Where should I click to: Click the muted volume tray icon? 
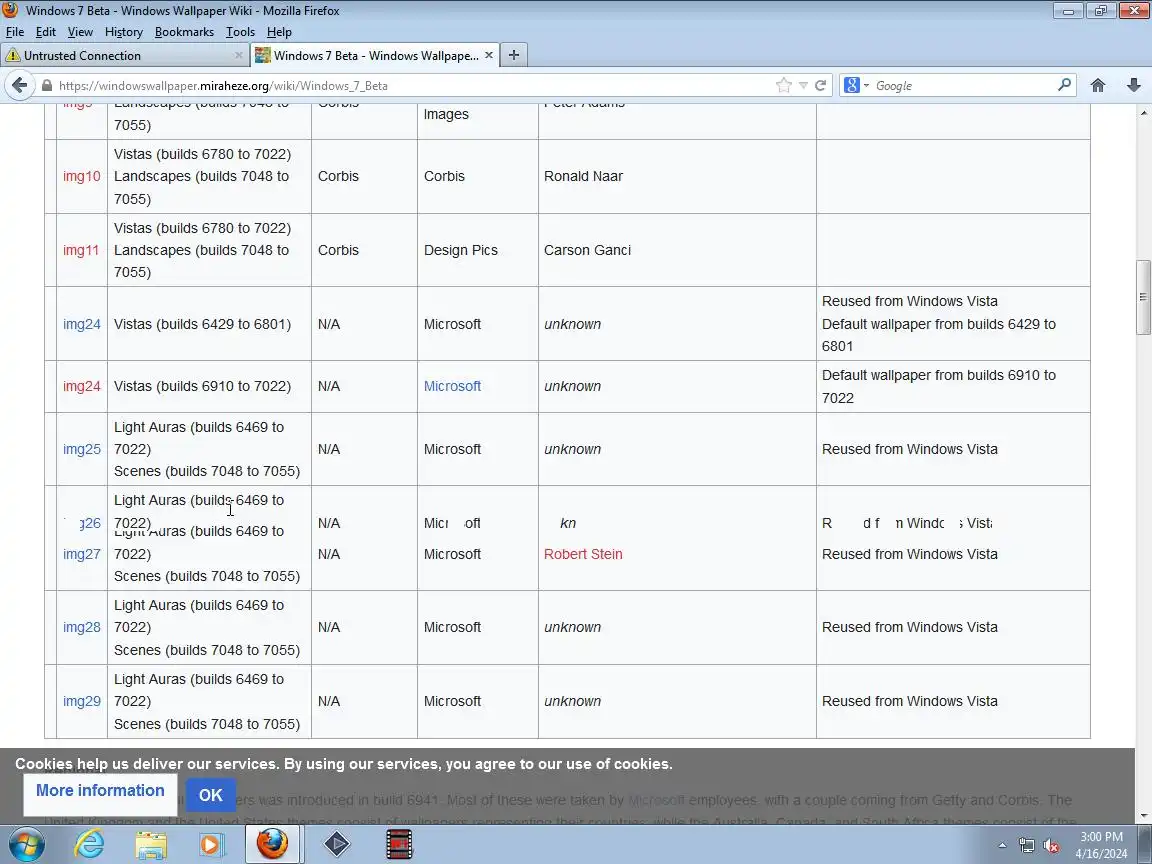pos(1051,846)
